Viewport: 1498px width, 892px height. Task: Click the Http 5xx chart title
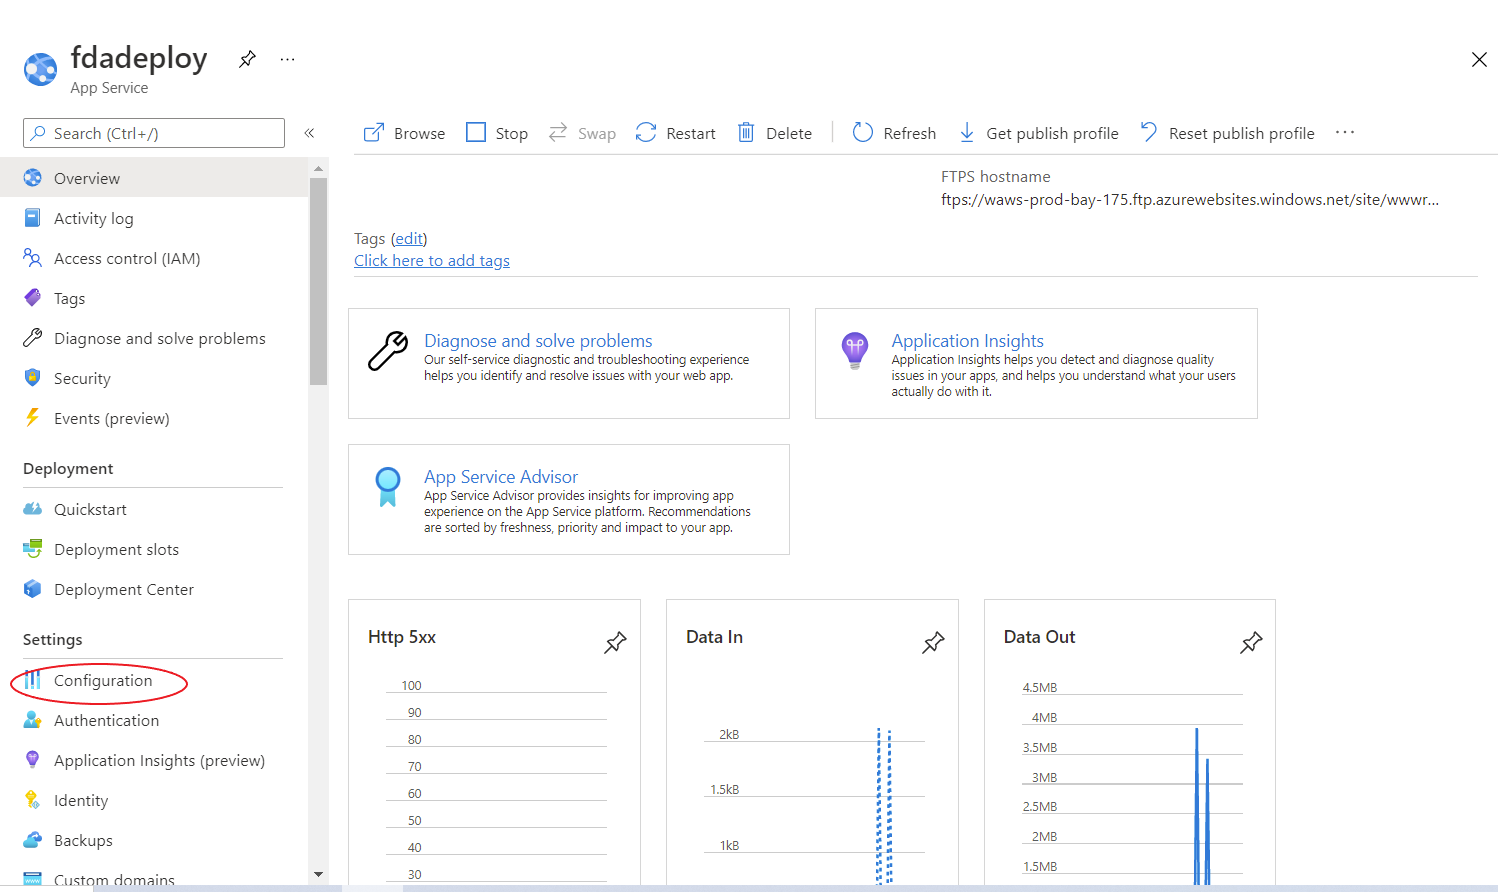(x=402, y=637)
